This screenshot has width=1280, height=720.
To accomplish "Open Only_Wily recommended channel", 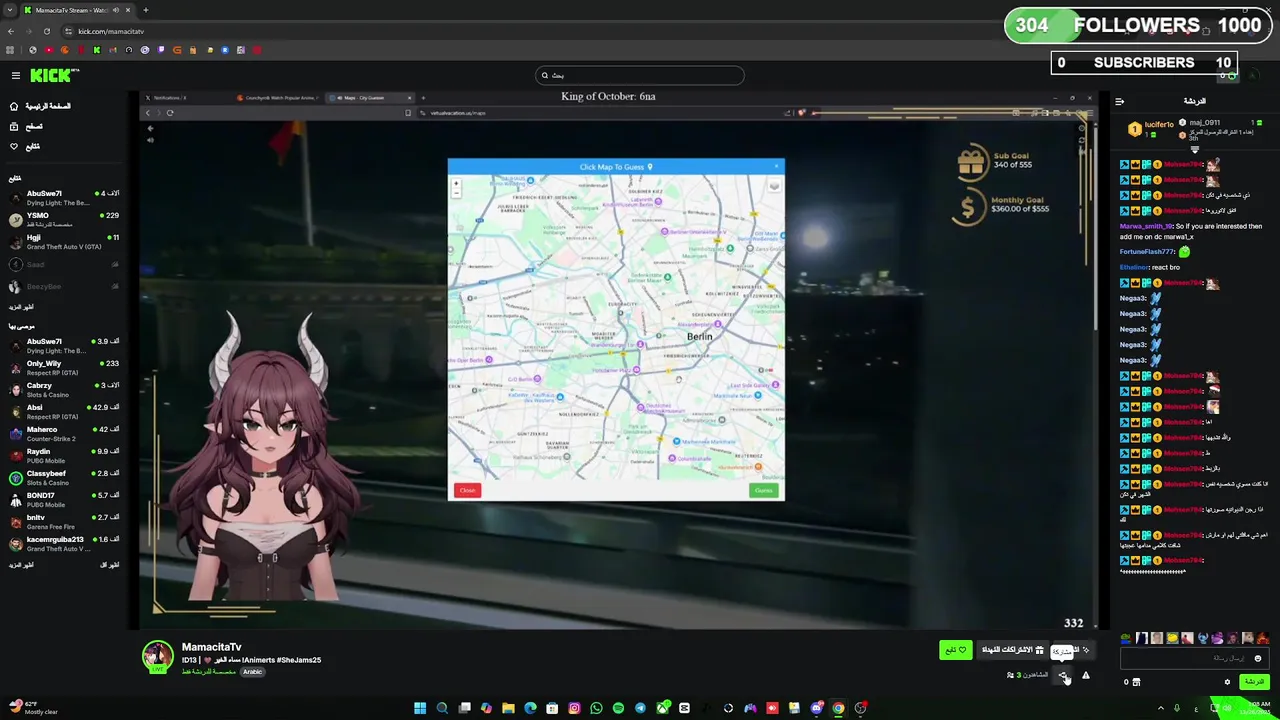I will pyautogui.click(x=65, y=367).
